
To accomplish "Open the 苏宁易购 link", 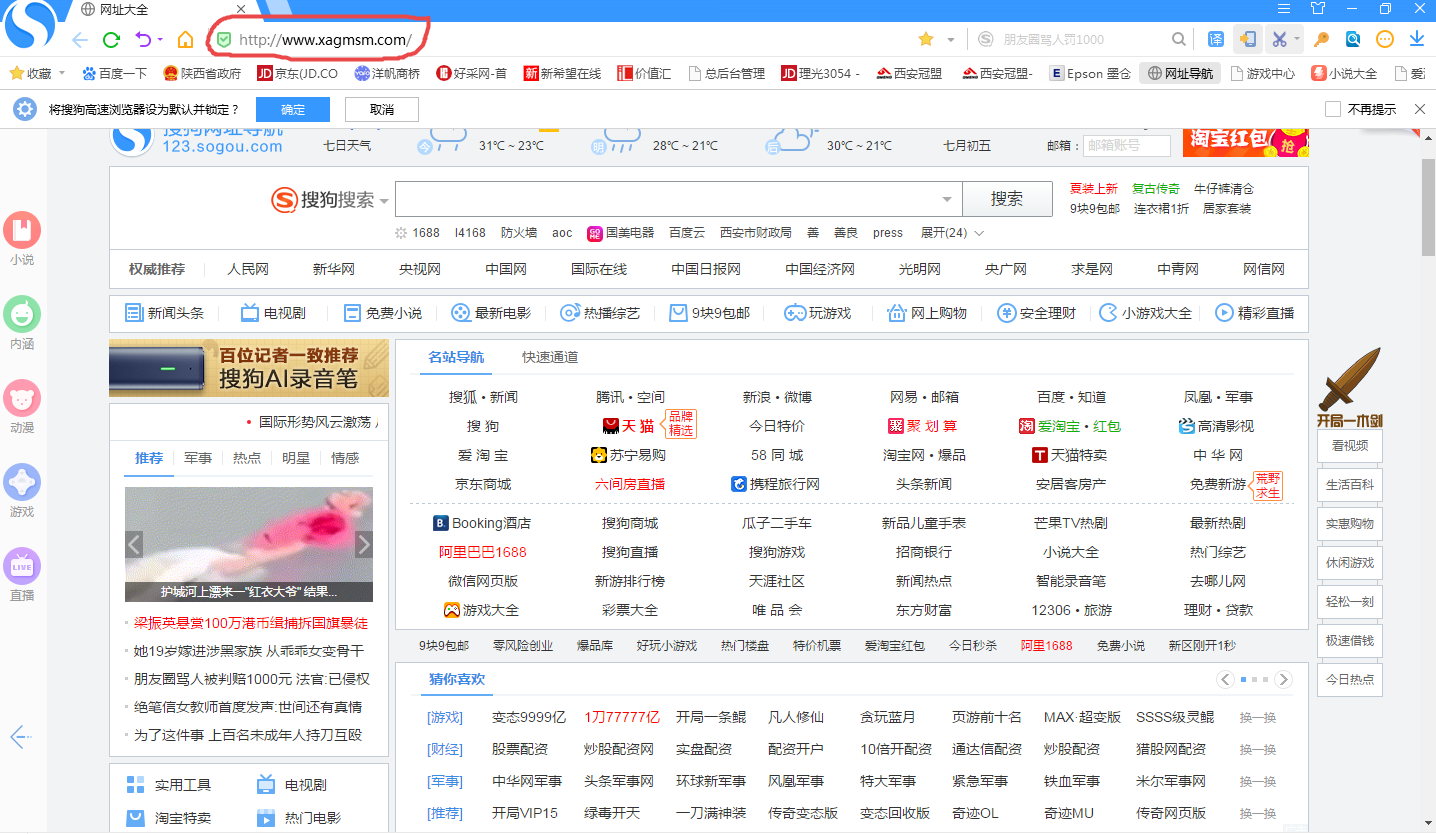I will pos(628,455).
